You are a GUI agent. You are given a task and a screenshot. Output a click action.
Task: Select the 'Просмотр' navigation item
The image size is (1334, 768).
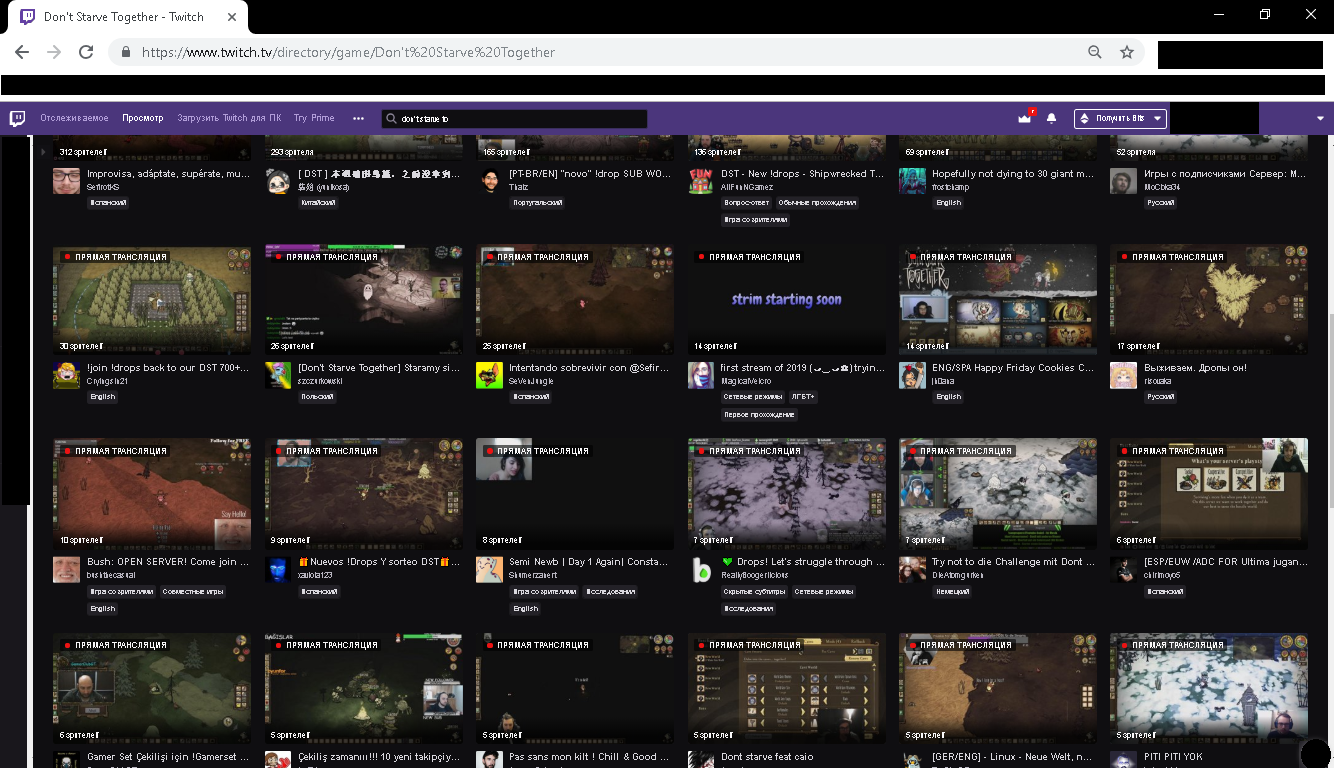pos(143,118)
